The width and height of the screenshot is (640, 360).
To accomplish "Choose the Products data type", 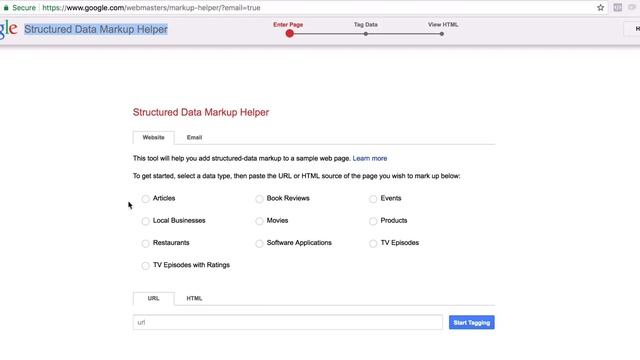I will (373, 221).
